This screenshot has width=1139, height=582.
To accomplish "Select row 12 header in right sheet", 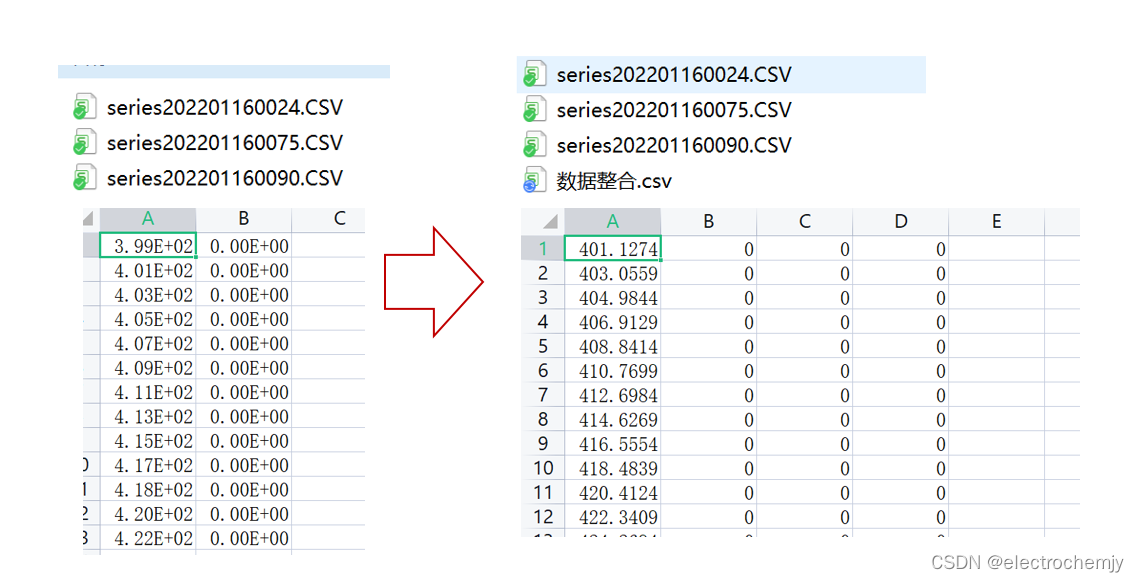I will [543, 517].
